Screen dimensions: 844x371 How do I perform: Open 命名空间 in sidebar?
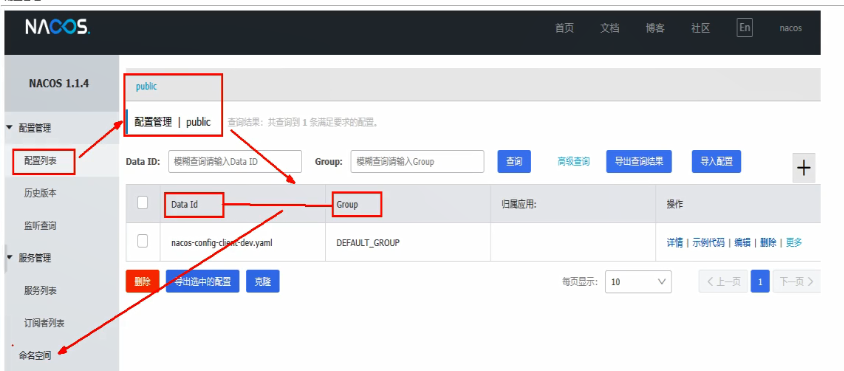(x=35, y=356)
